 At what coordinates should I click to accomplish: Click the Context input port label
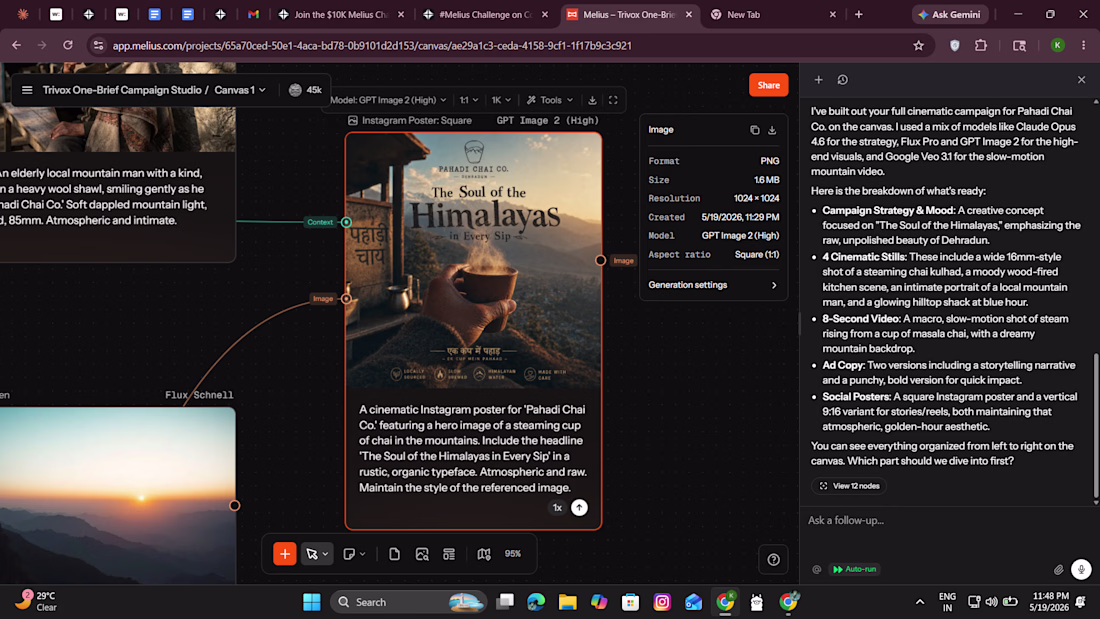[320, 222]
